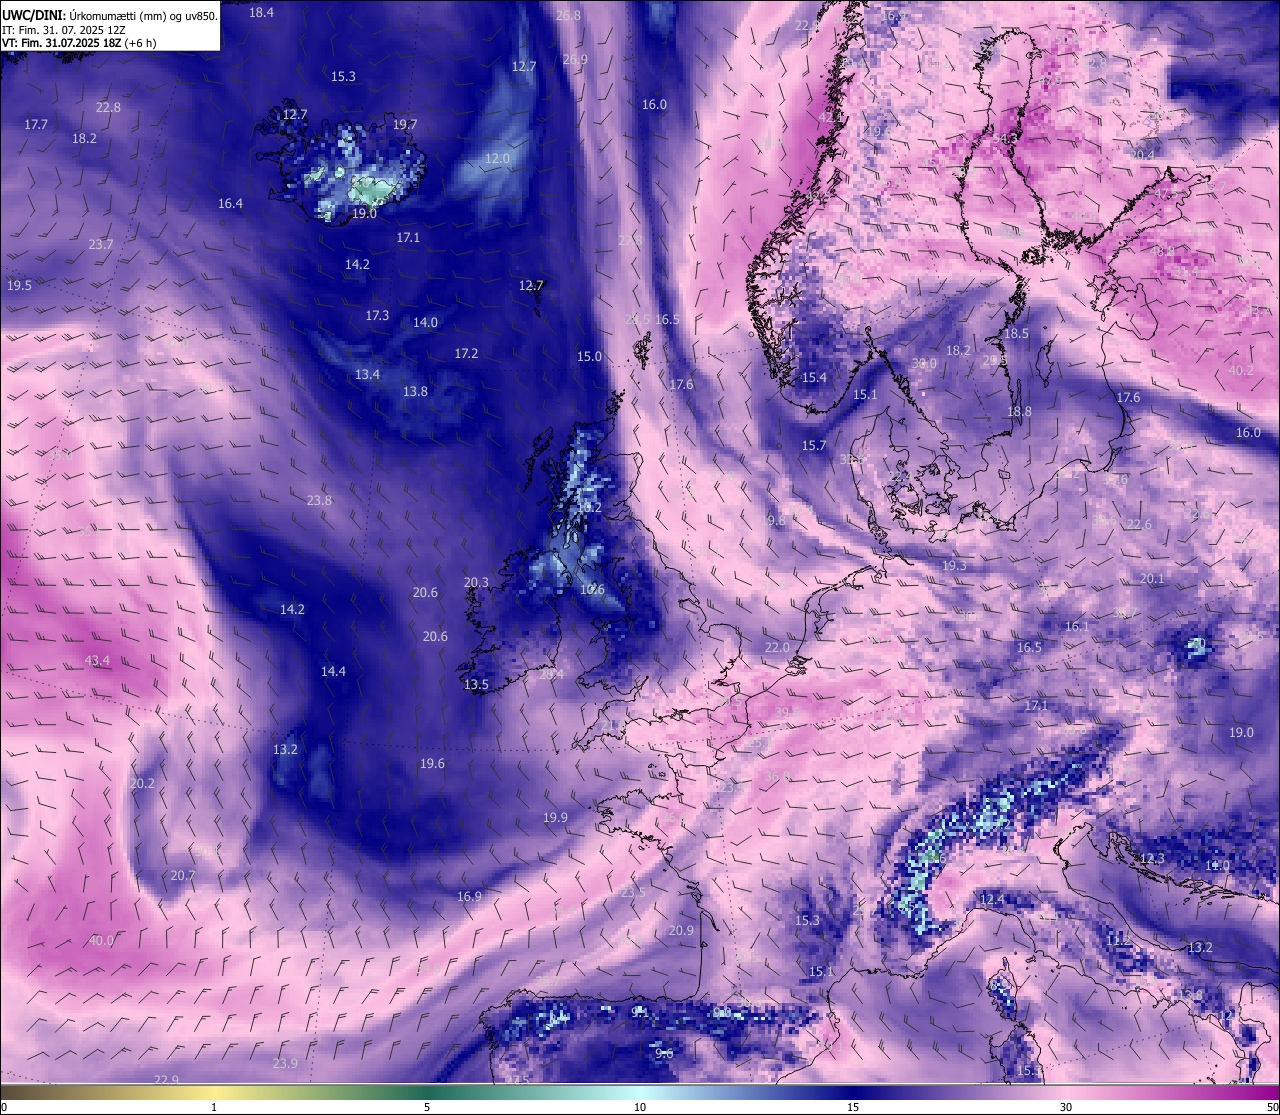Select the 18.5 value over Sweden

click(1016, 333)
